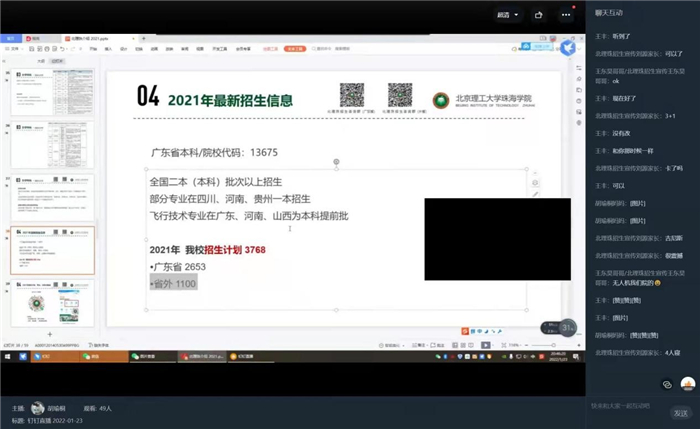Click the left QR code in slide header
The height and width of the screenshot is (429, 700).
351,94
